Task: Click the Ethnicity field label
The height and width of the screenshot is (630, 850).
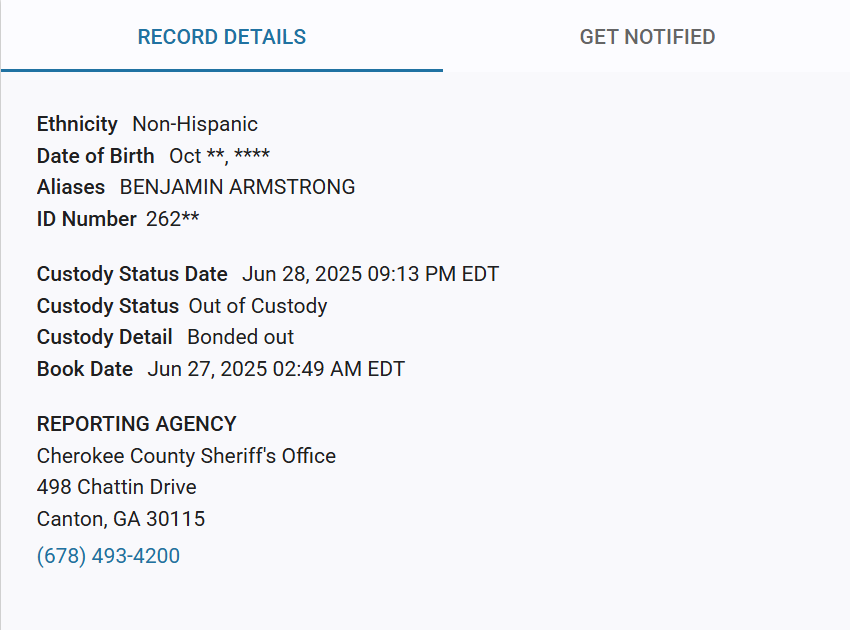Action: click(x=77, y=124)
